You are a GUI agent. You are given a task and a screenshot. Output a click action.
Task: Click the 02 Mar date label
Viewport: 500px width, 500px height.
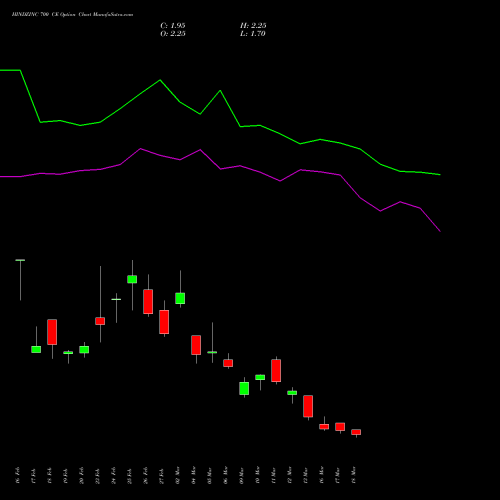(178, 475)
